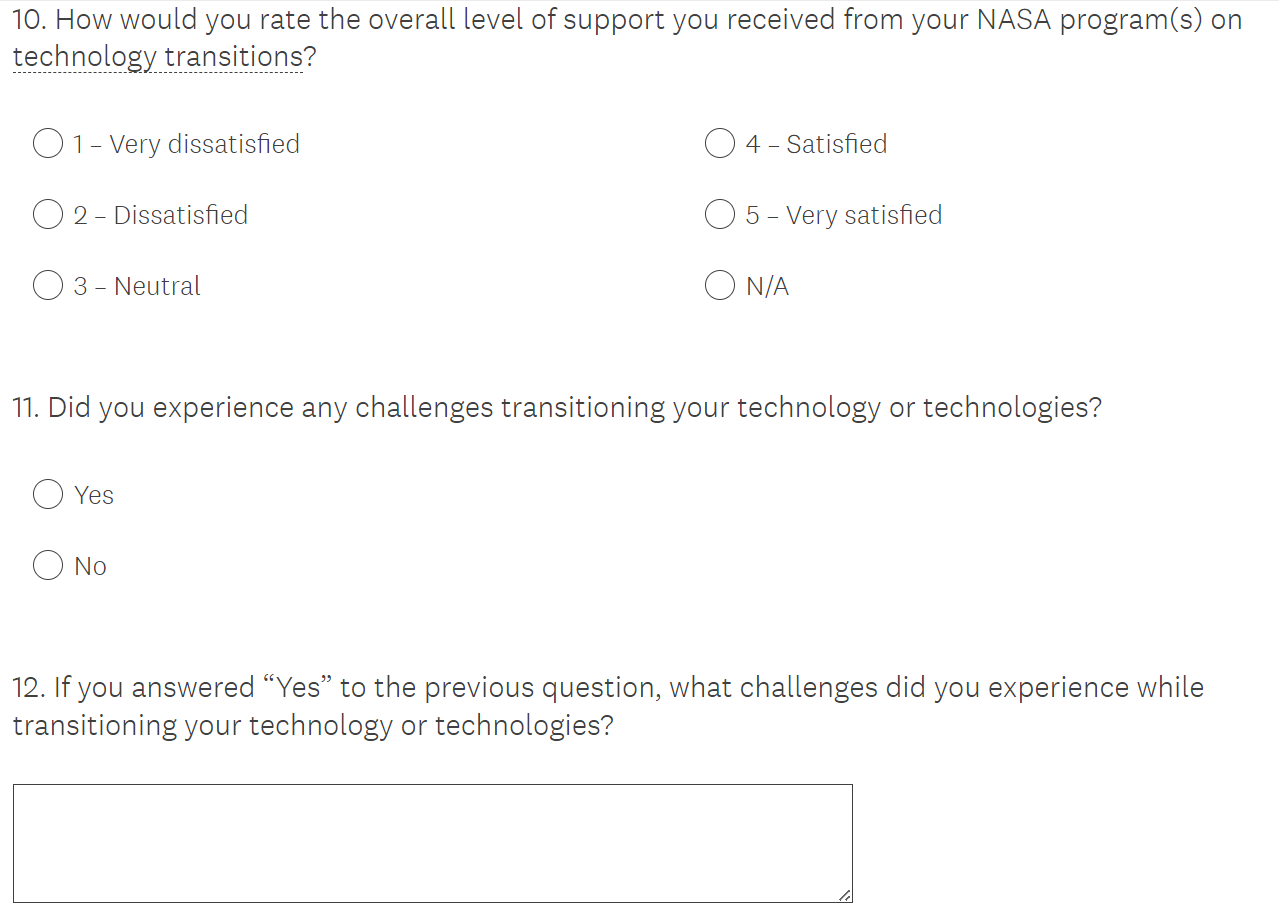Click the 'Very dissatisfied' label text
The height and width of the screenshot is (908, 1279).
pos(204,144)
